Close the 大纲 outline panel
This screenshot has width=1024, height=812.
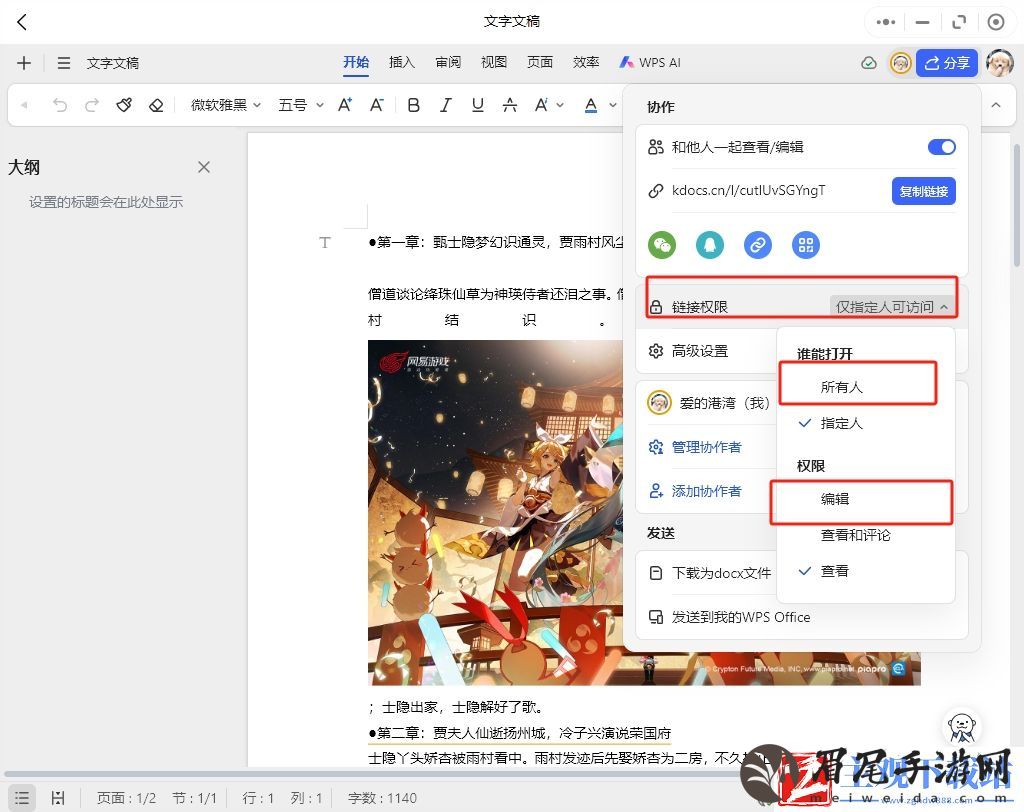(x=204, y=167)
